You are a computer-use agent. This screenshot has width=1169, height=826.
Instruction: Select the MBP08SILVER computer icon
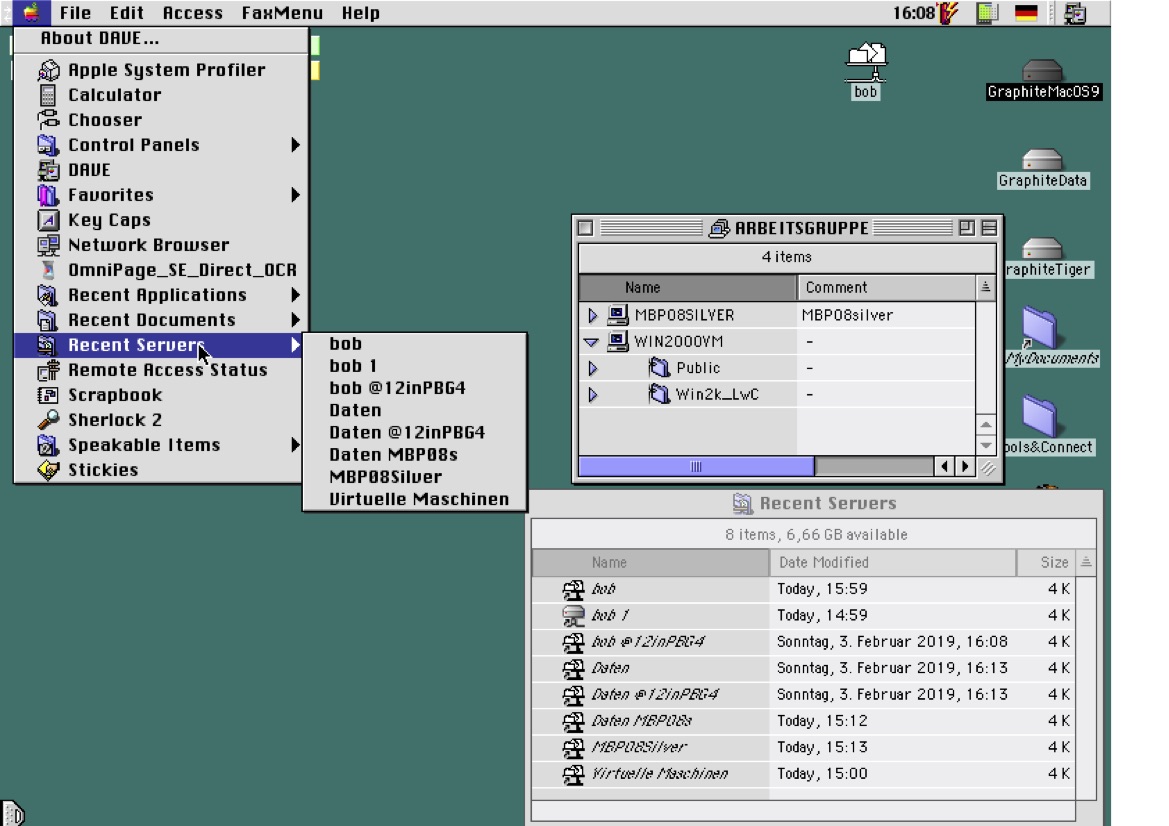(617, 315)
